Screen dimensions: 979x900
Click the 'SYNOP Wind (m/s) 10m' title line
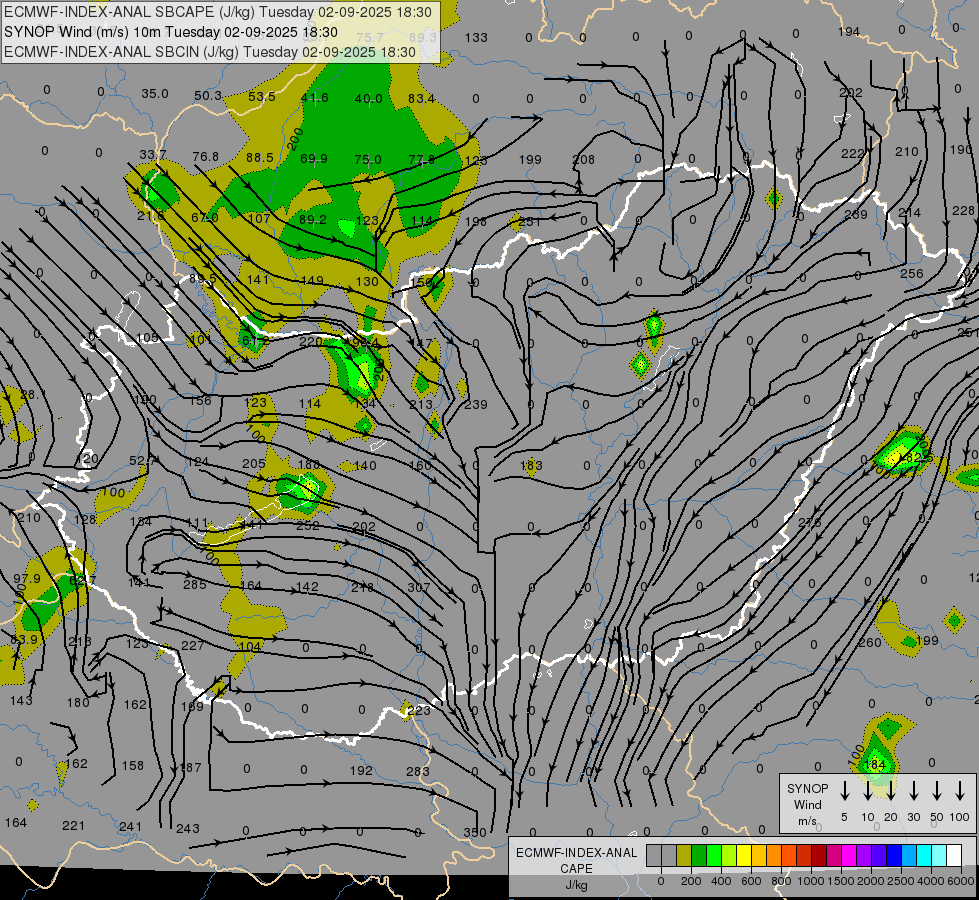point(170,32)
